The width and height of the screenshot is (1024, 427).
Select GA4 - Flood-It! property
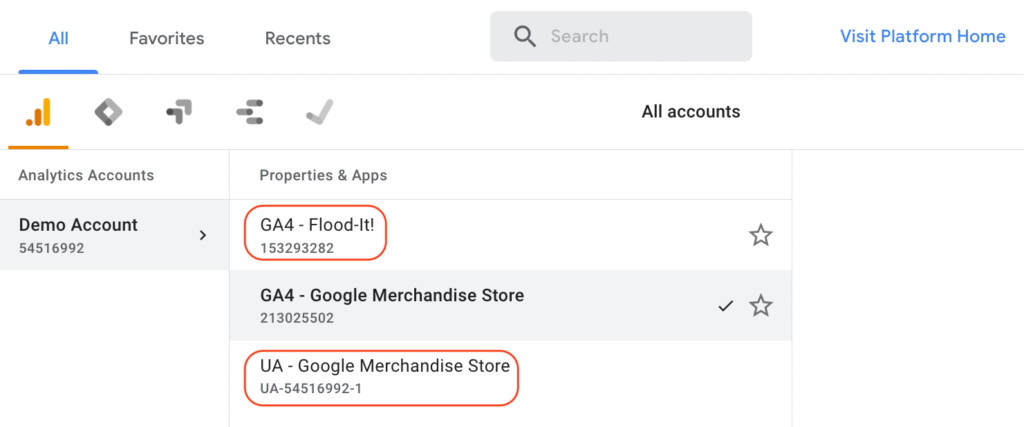(510, 235)
